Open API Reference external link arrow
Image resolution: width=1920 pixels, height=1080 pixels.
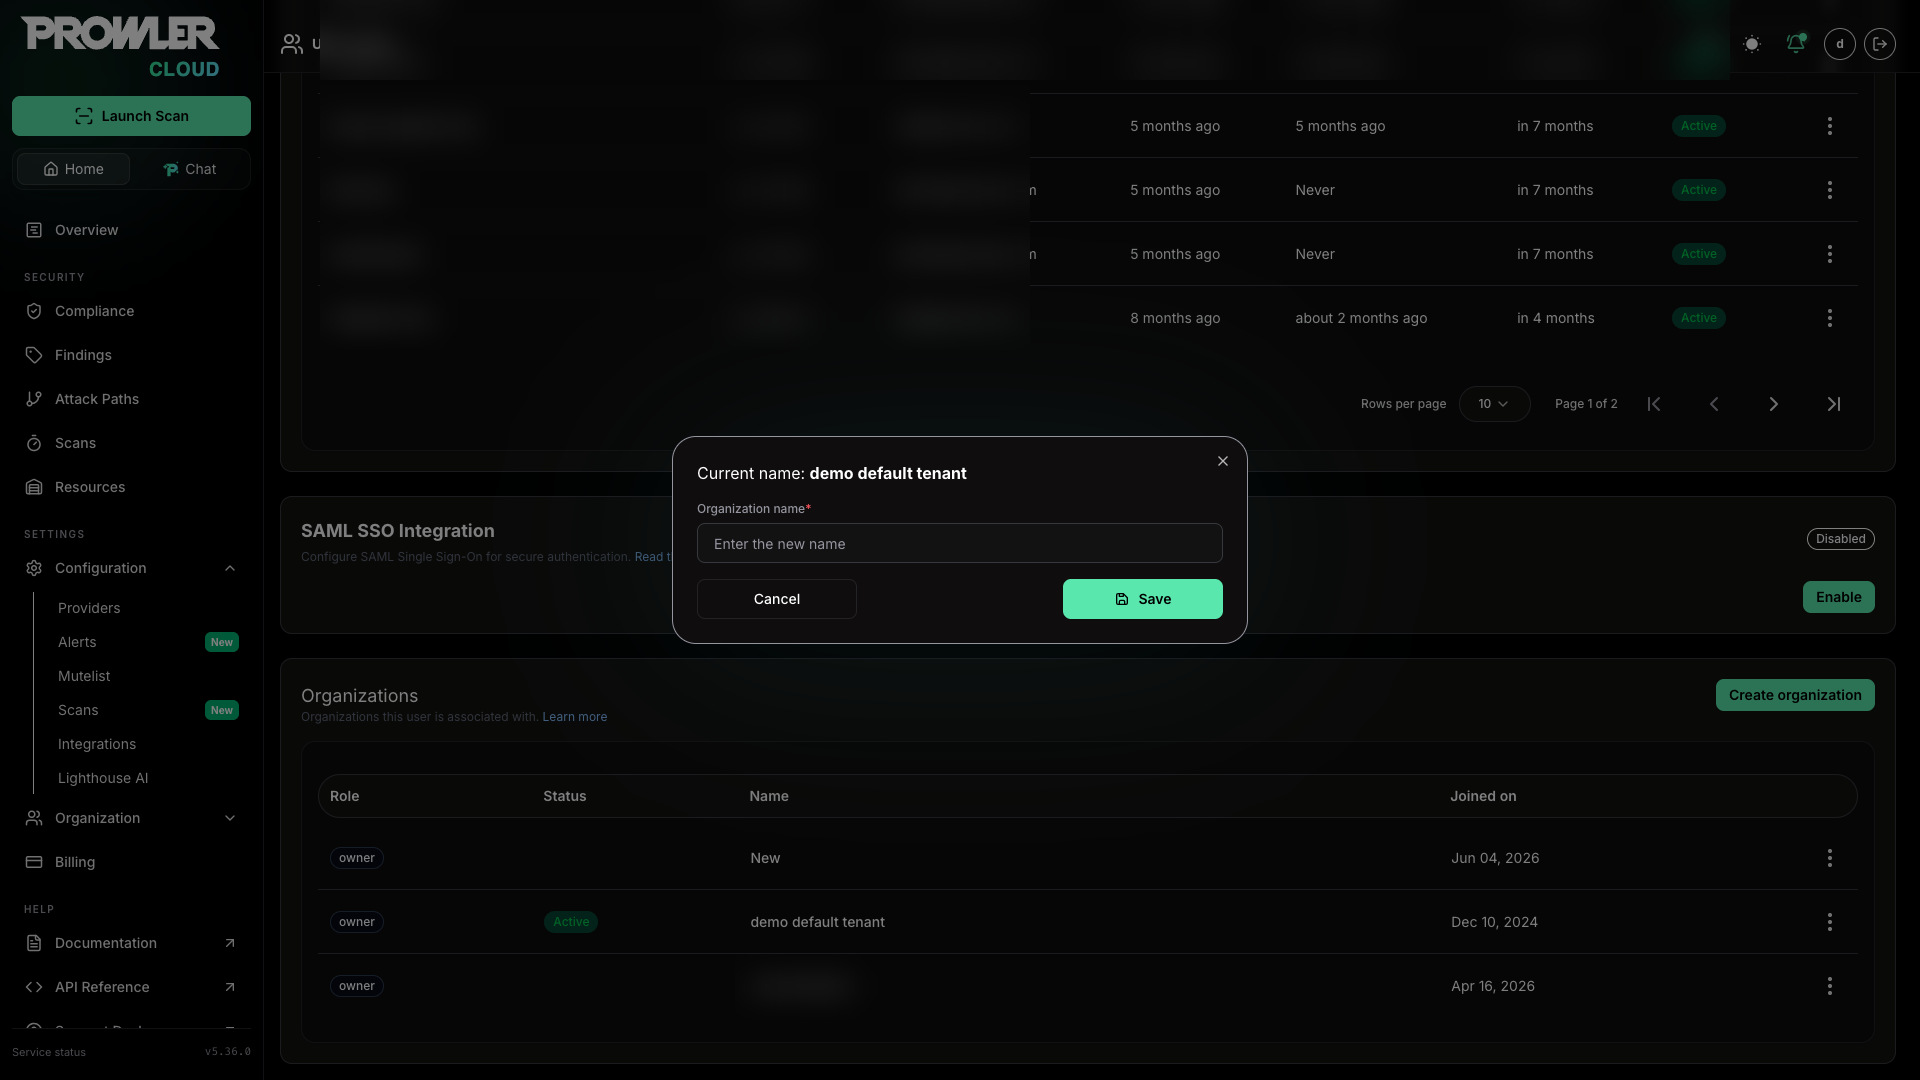(x=230, y=987)
